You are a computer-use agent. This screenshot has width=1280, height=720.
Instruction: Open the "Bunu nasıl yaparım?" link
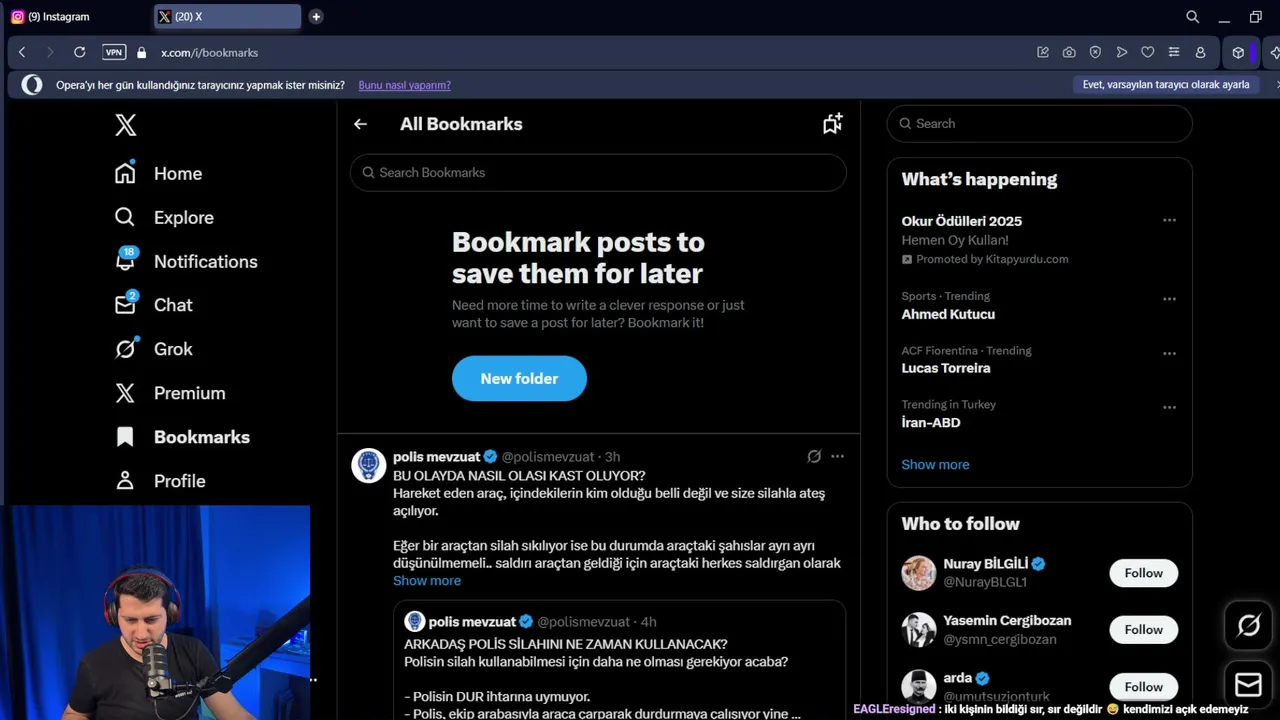[x=404, y=85]
